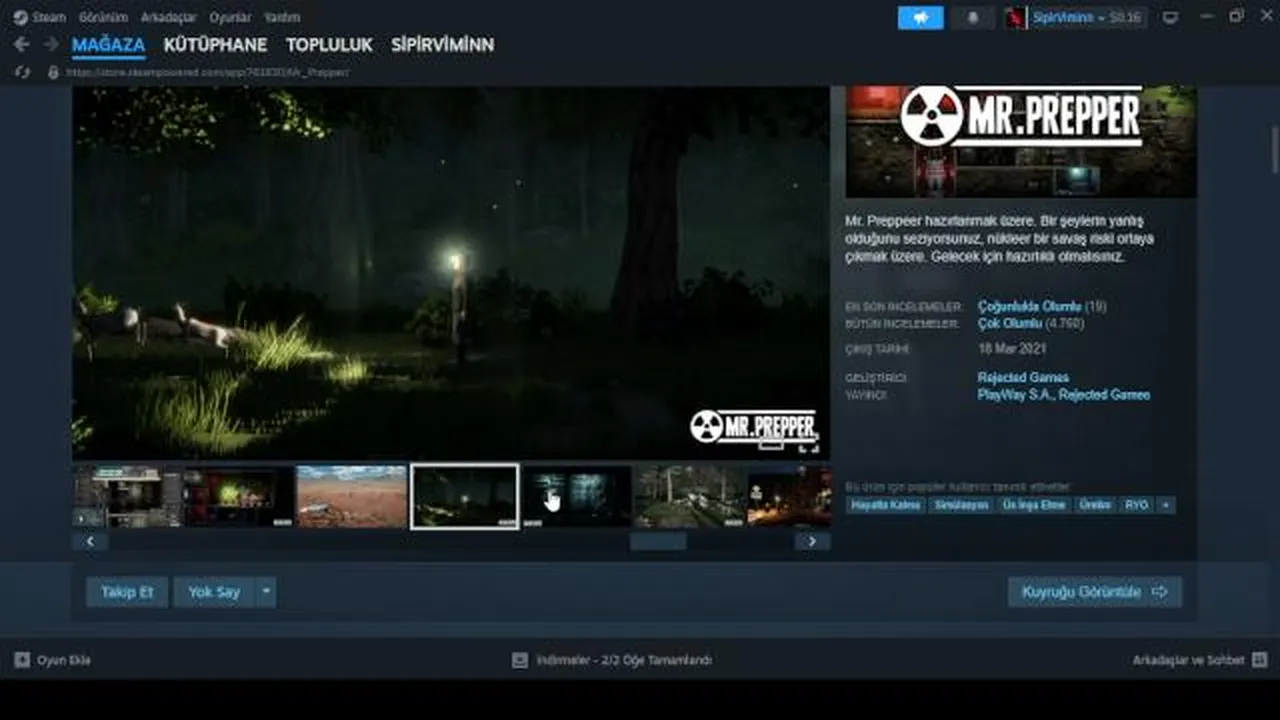1280x720 pixels.
Task: Open the PlayWay S.A. publisher link
Action: (1014, 395)
